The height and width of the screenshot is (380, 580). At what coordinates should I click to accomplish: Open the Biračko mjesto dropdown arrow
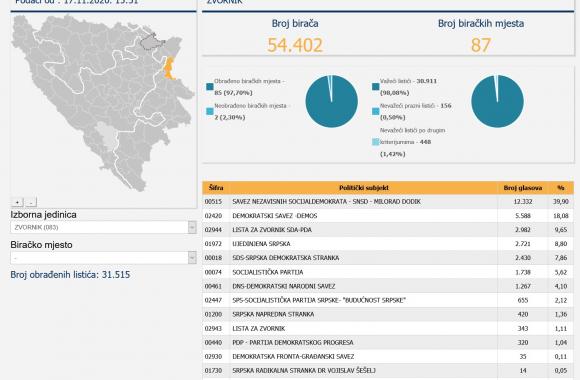click(192, 258)
